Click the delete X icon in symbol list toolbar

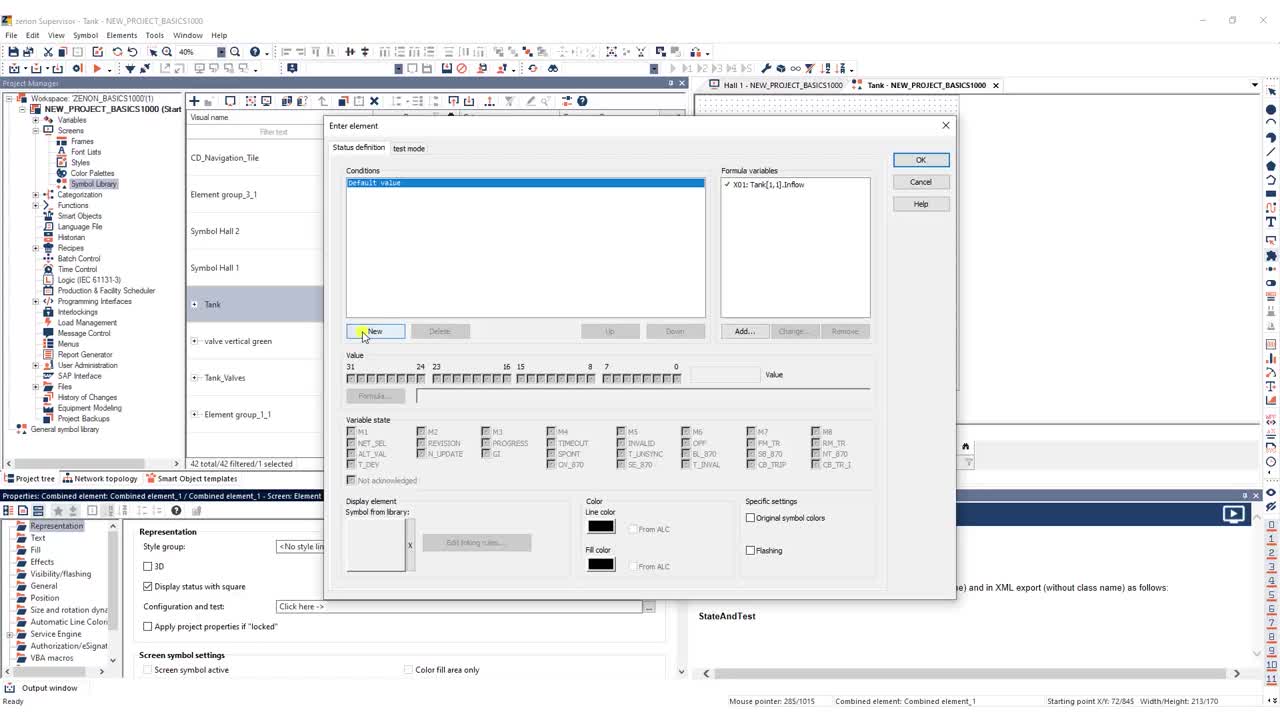(x=374, y=101)
